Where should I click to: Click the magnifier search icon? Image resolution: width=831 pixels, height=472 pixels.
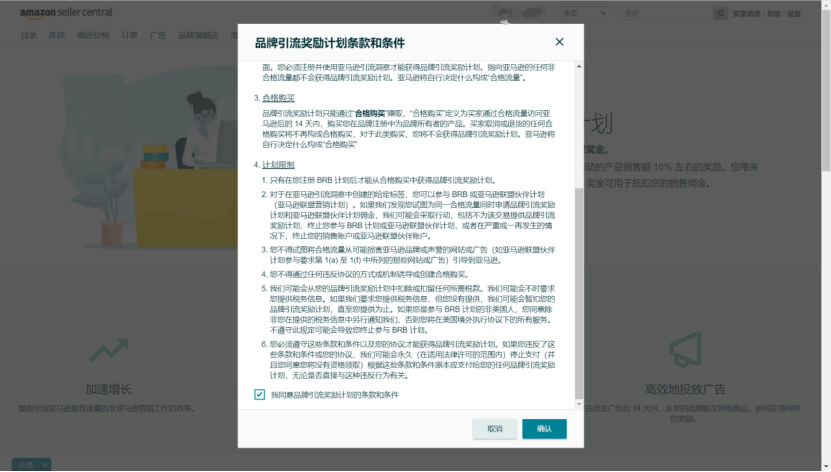tap(720, 13)
